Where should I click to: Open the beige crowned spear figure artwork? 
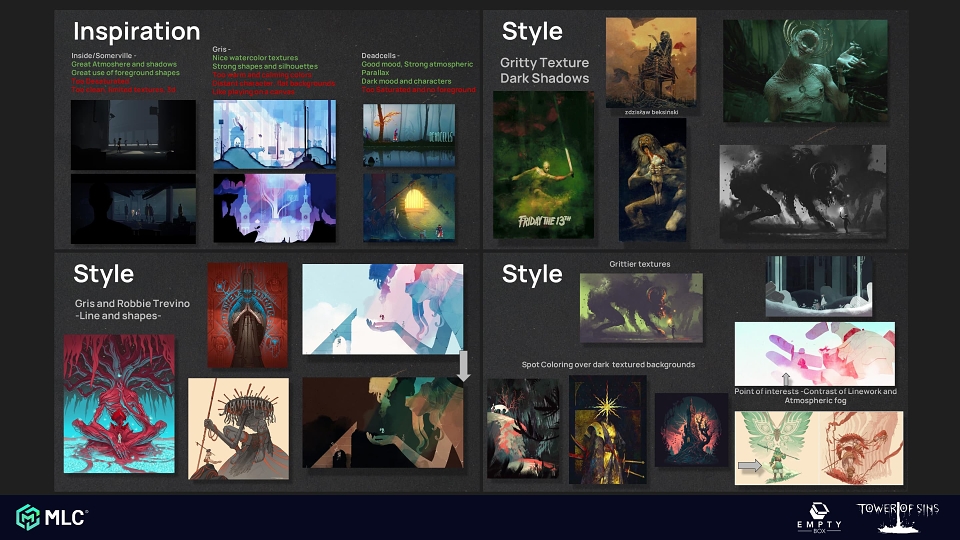point(239,429)
